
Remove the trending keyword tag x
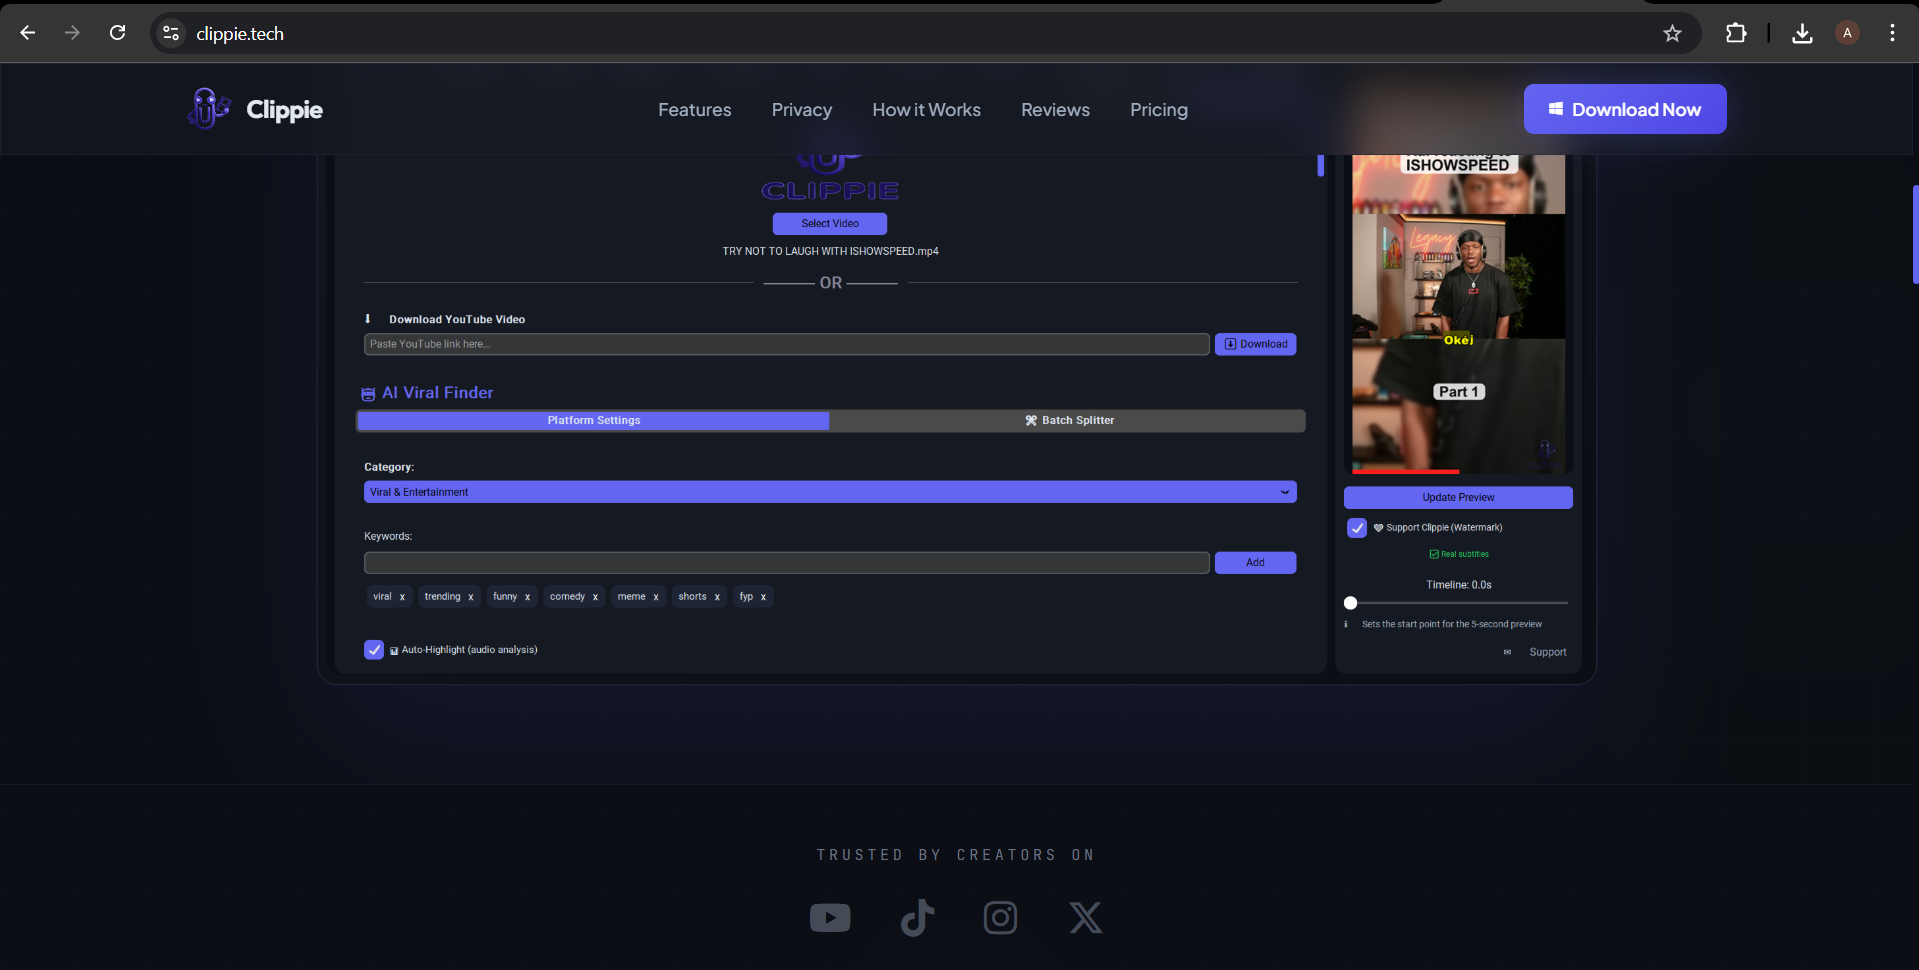tap(470, 597)
